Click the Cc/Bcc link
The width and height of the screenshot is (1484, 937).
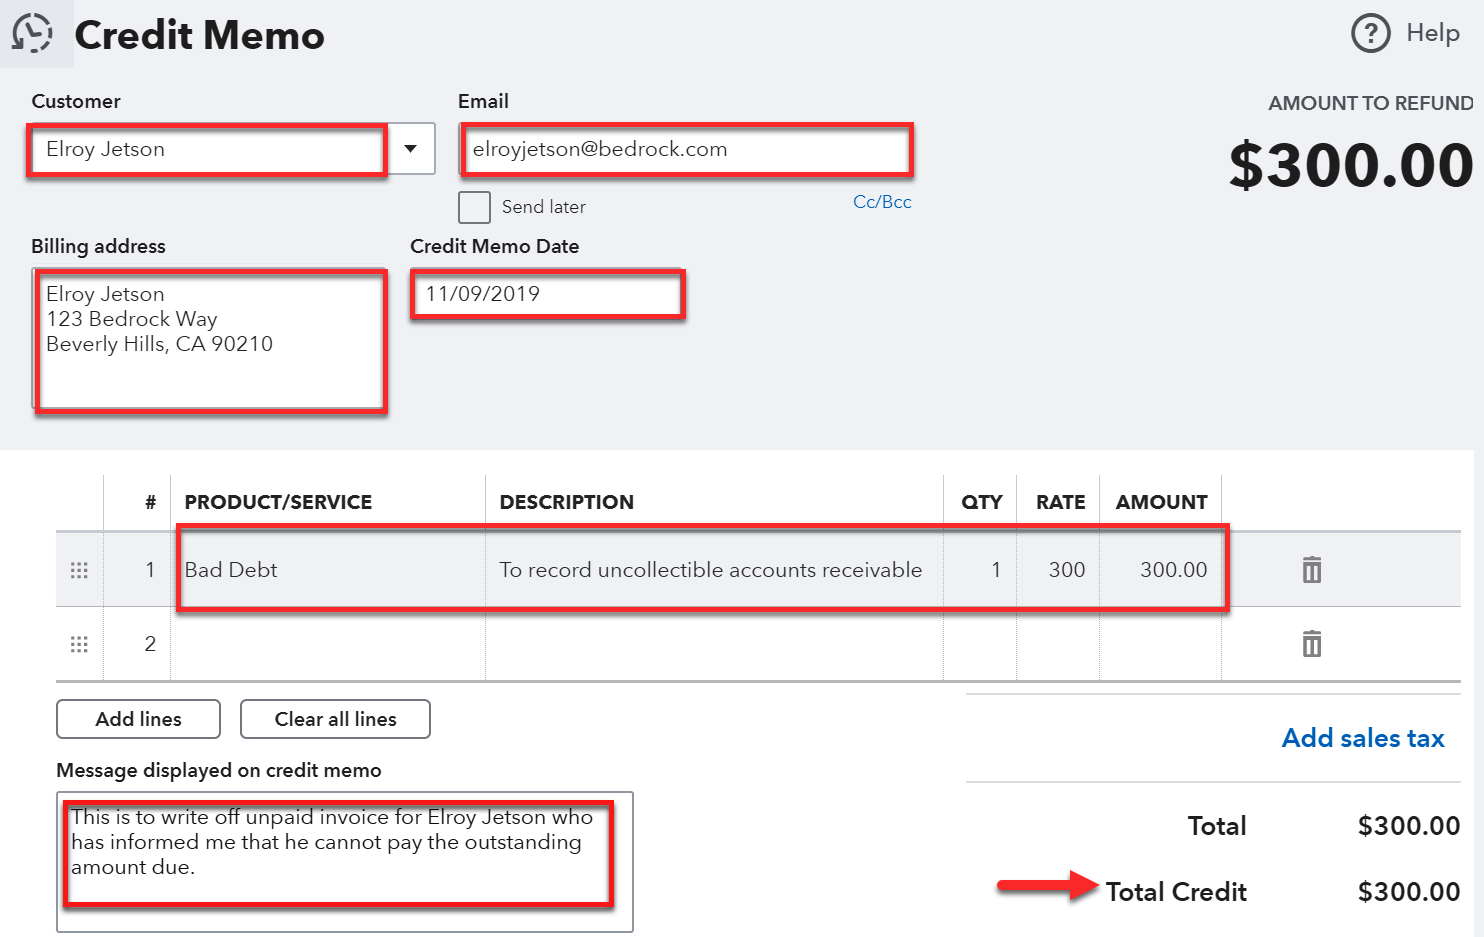pyautogui.click(x=881, y=201)
